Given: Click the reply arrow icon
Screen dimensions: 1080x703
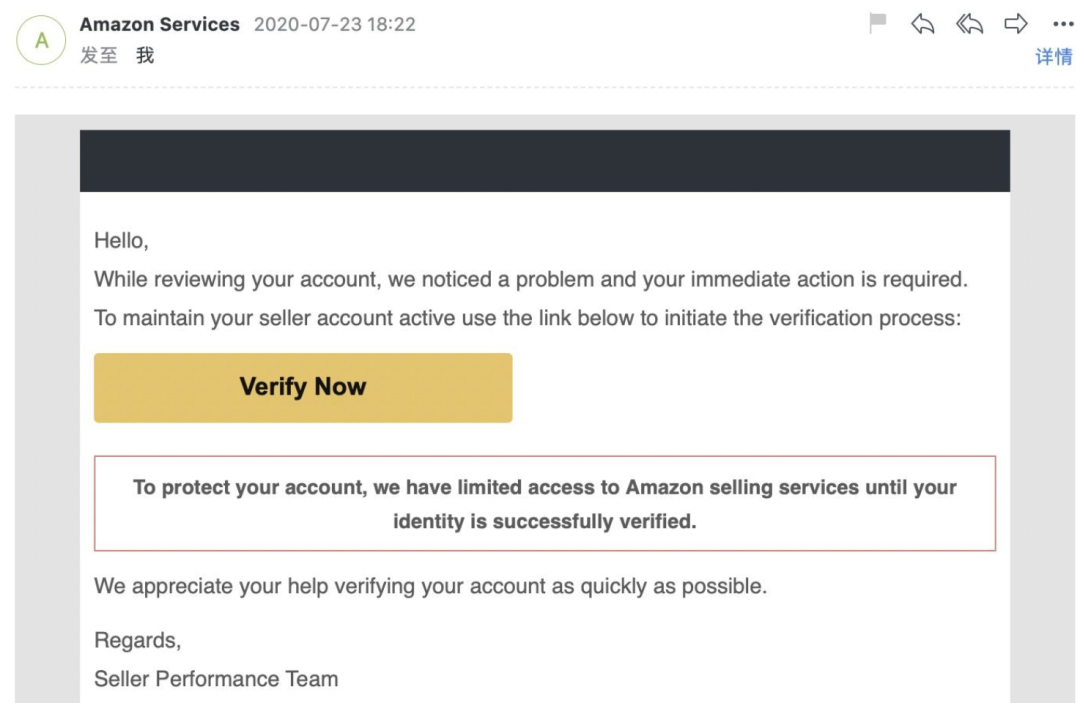Looking at the screenshot, I should point(922,24).
